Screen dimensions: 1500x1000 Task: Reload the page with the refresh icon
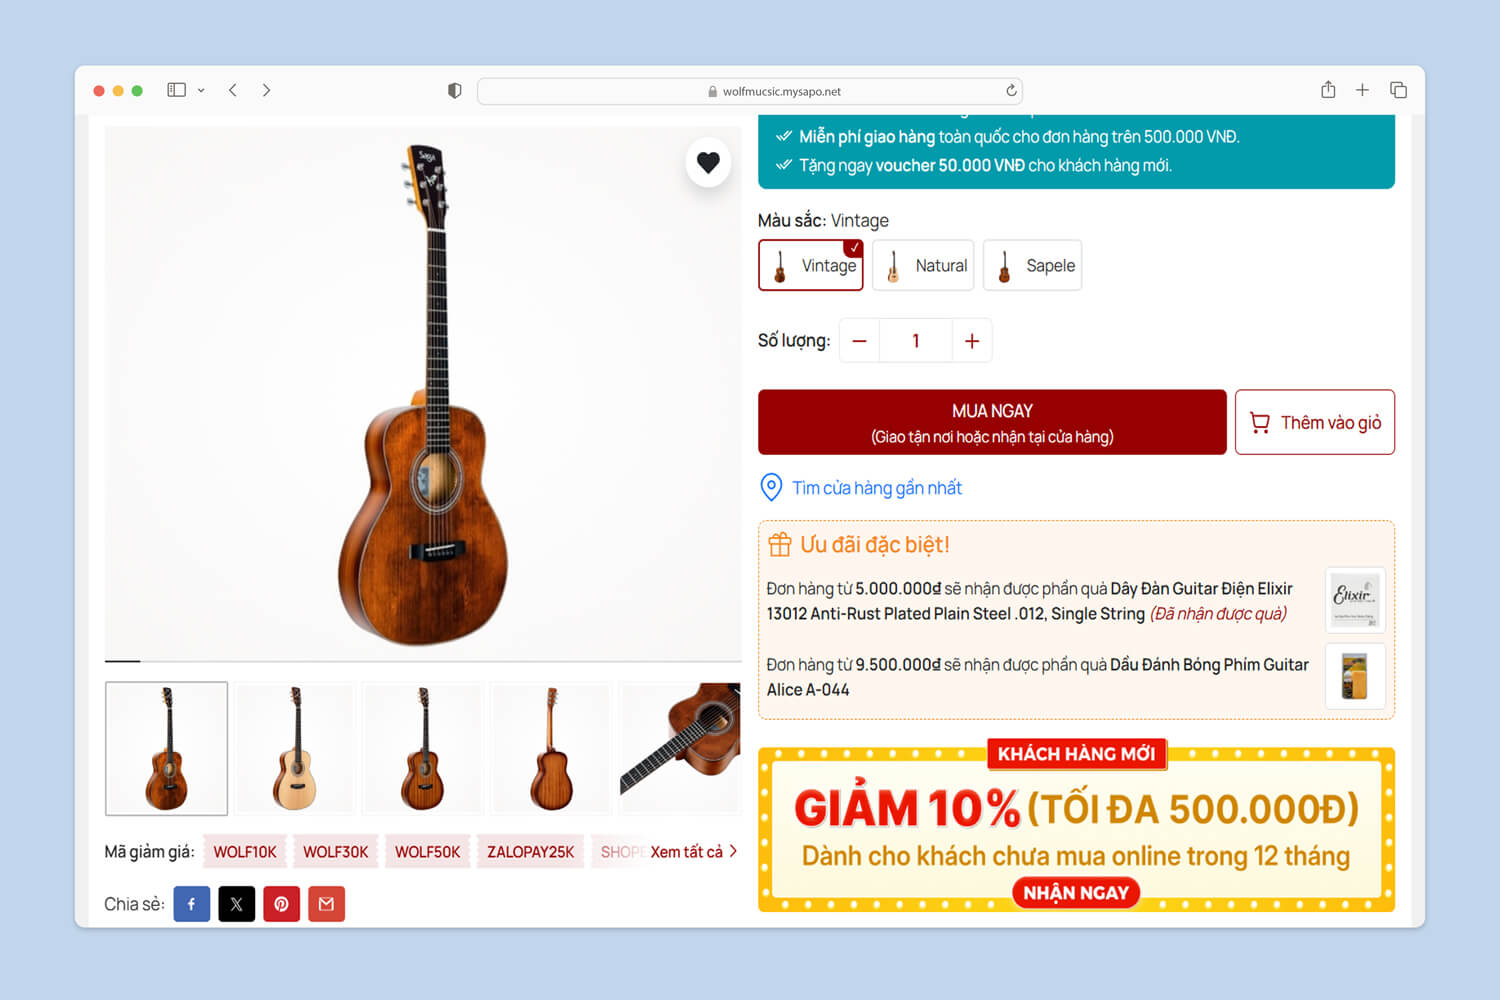tap(1011, 91)
